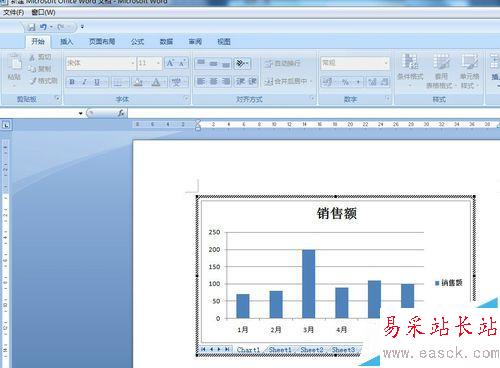Click the Decrease Decimal icon
Screen dimensions: 500x368
click(384, 82)
